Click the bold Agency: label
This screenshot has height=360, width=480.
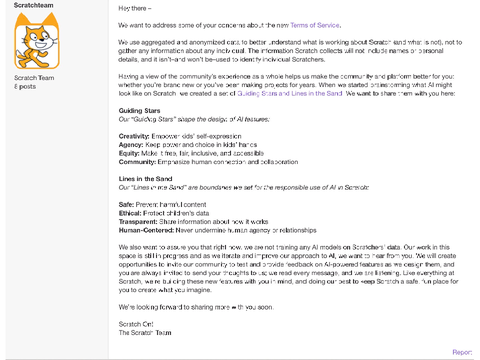[131, 145]
